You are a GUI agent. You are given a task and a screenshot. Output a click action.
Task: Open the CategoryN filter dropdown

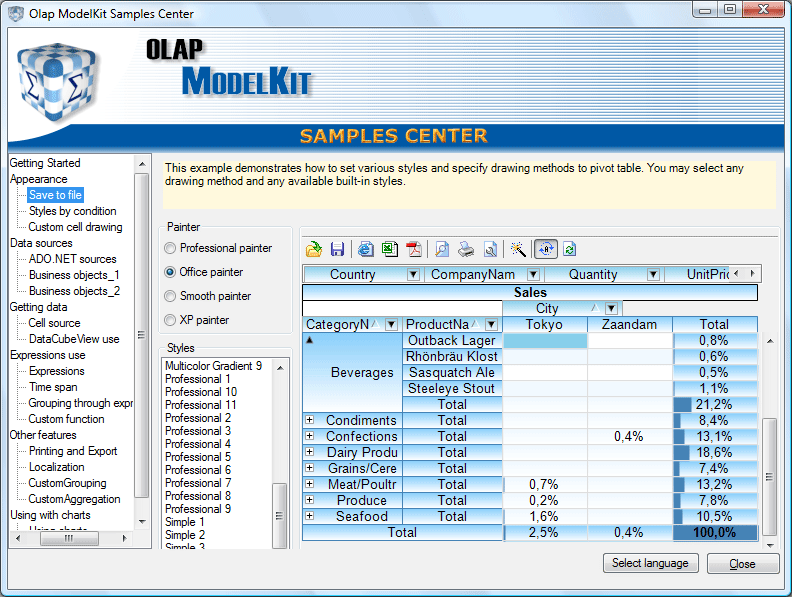[x=391, y=324]
